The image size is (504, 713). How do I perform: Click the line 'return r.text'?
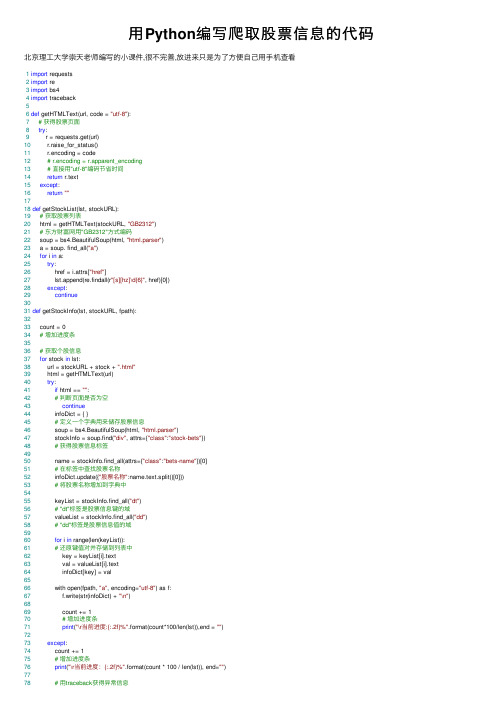coord(63,177)
